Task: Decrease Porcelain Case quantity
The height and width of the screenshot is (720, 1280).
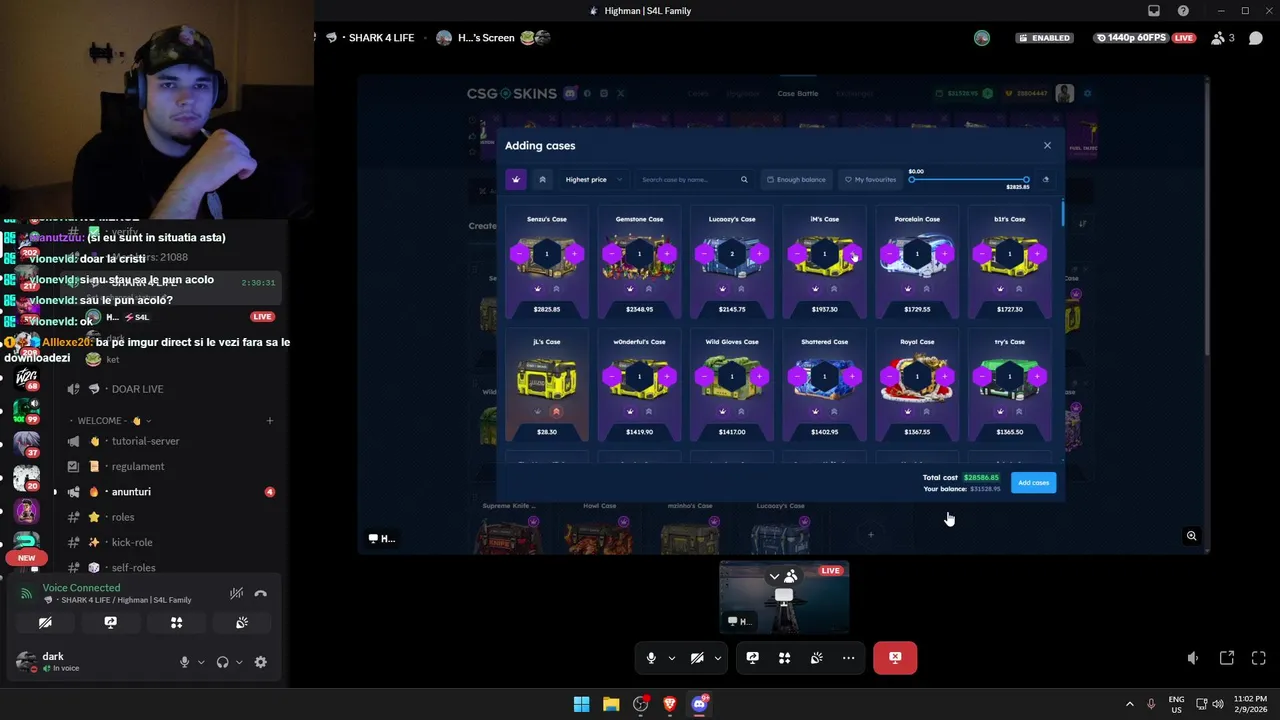Action: click(x=889, y=254)
